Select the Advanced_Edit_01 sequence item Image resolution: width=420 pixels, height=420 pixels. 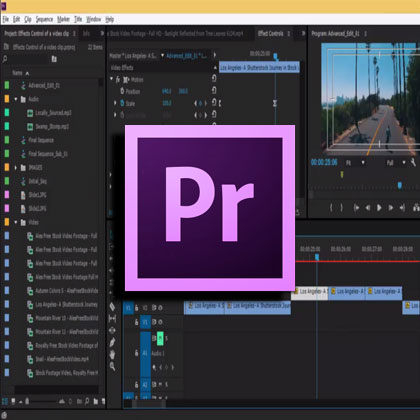44,86
